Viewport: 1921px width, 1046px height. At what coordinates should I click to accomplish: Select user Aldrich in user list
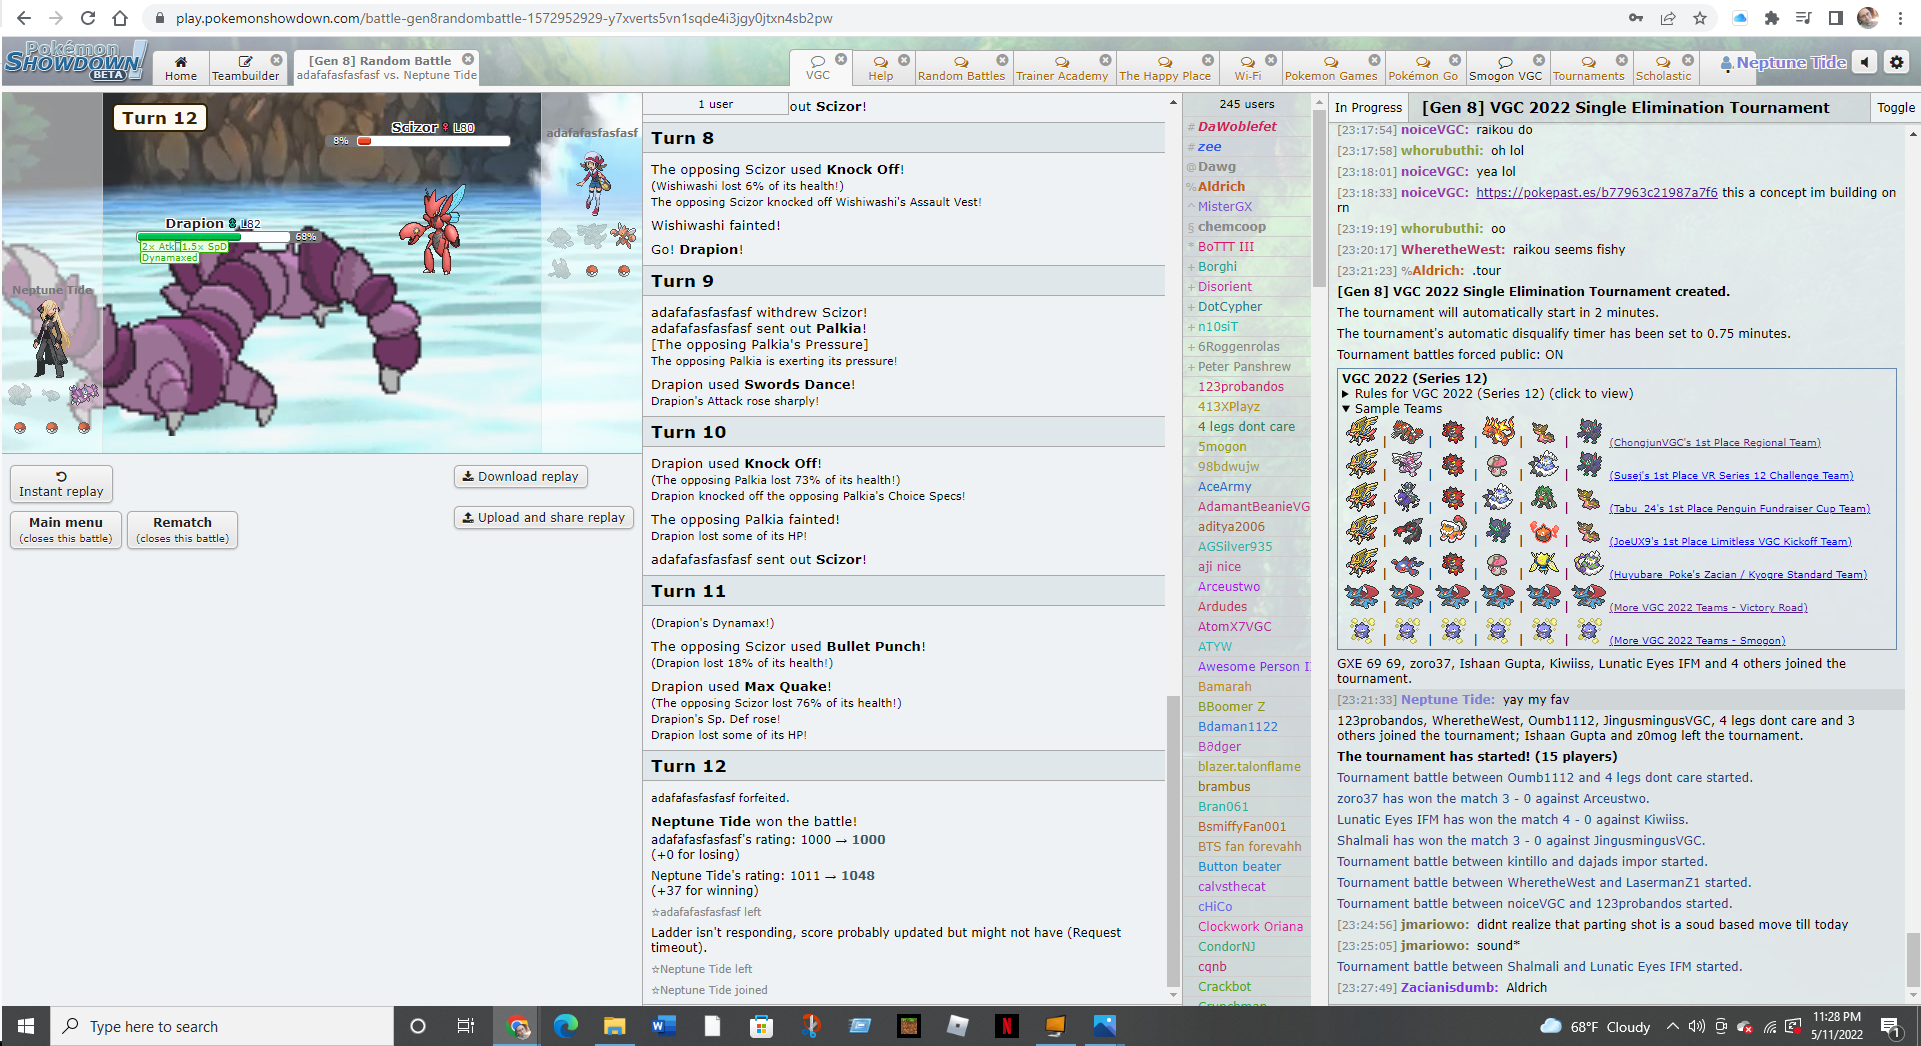pos(1221,186)
